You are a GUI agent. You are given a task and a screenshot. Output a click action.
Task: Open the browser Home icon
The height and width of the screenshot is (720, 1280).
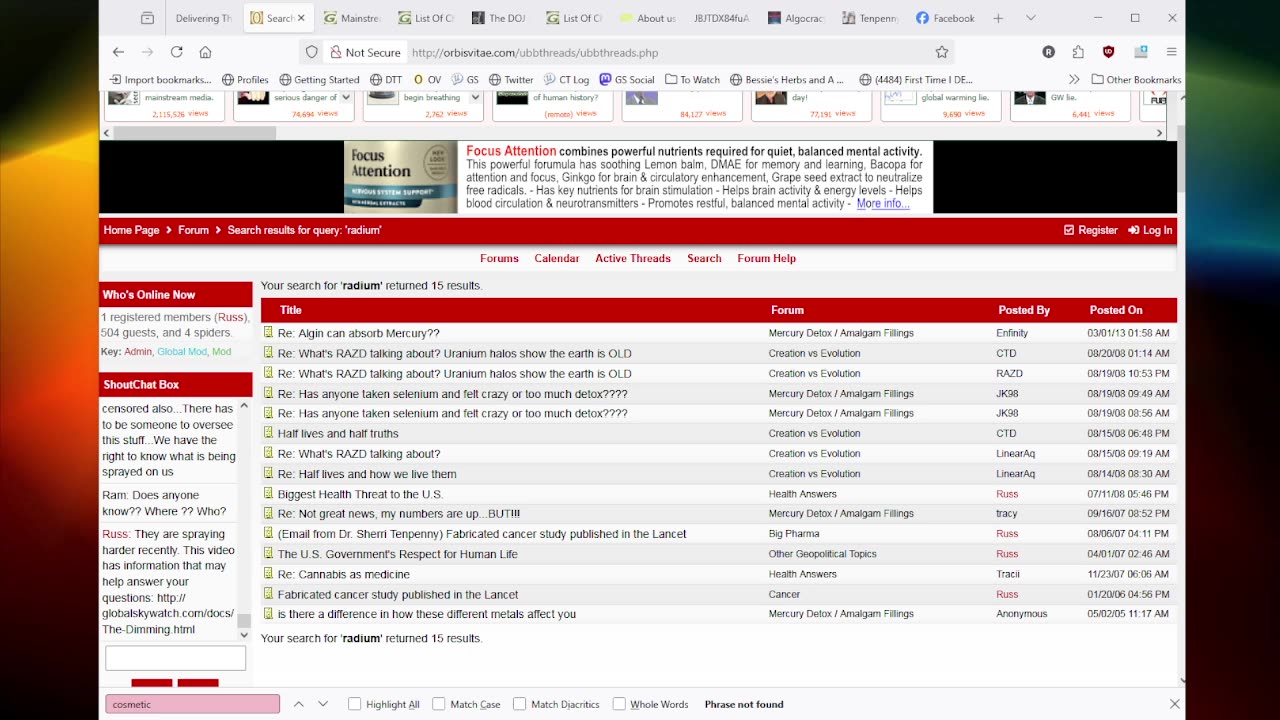pos(205,52)
